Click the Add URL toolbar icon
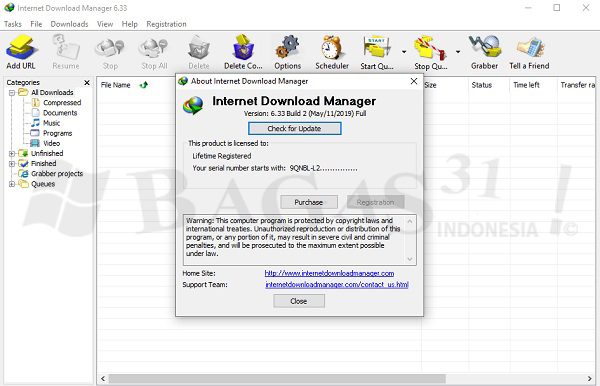The height and width of the screenshot is (386, 600). tap(21, 52)
